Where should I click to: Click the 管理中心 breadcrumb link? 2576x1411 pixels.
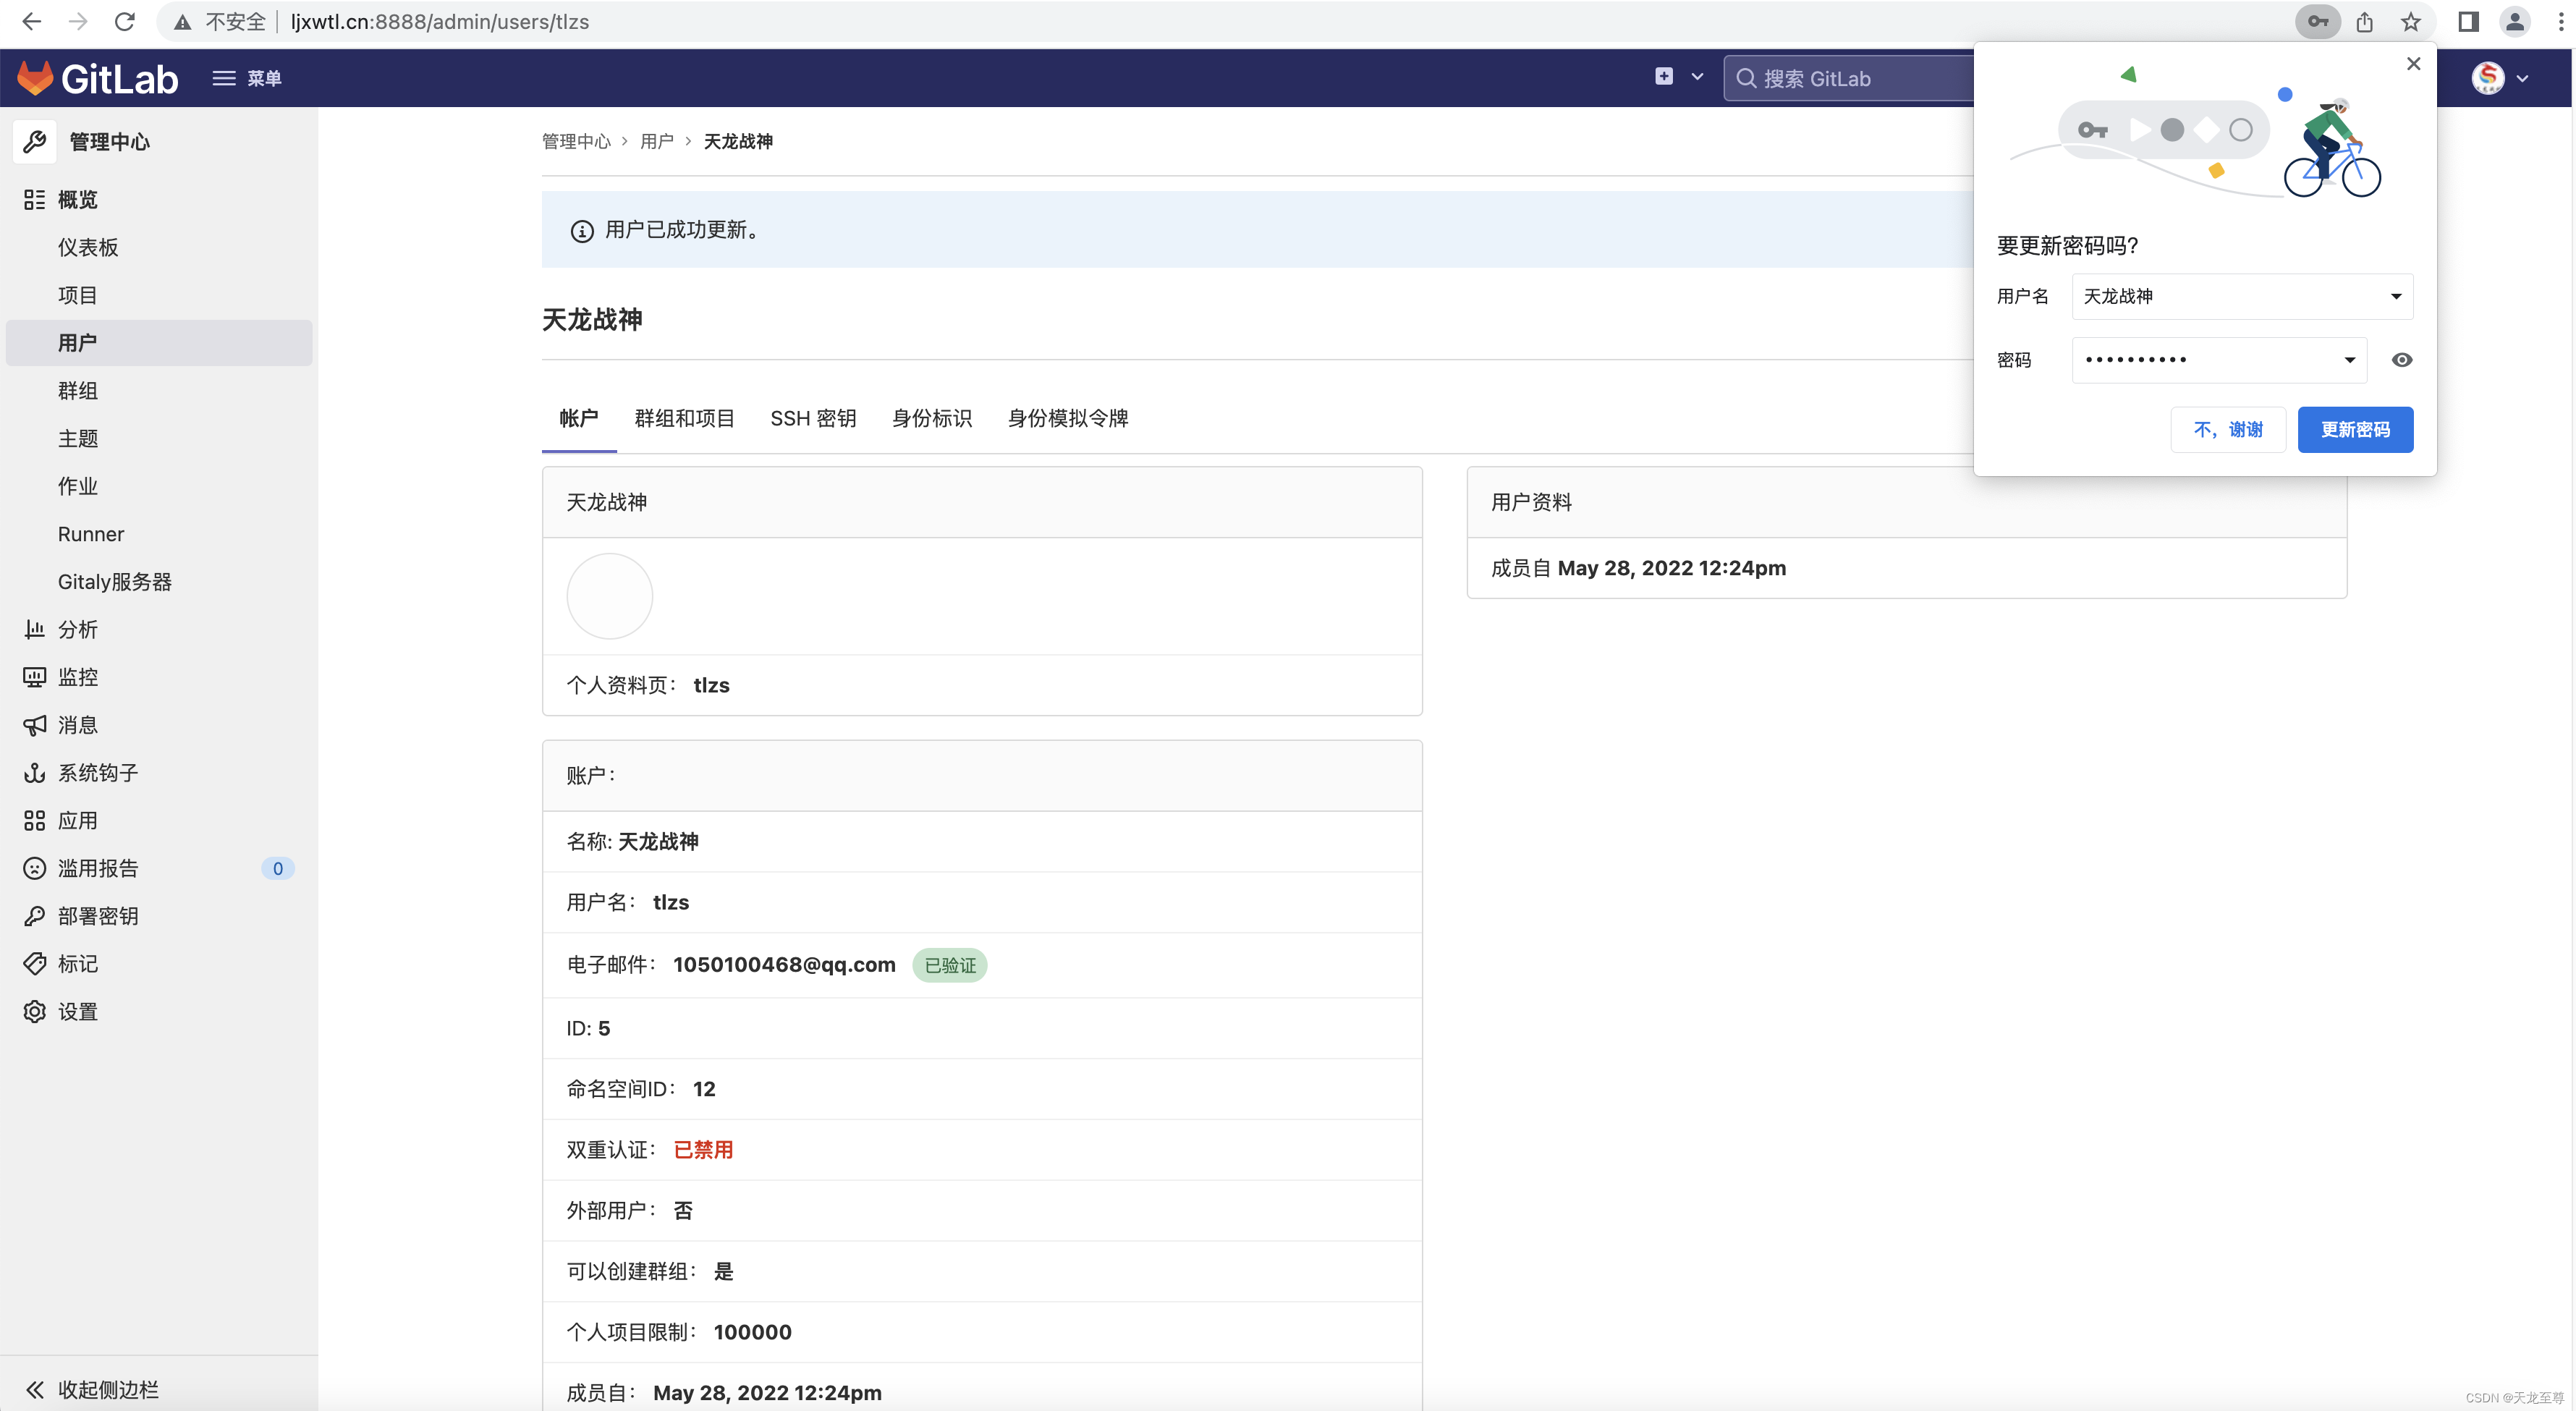(576, 141)
